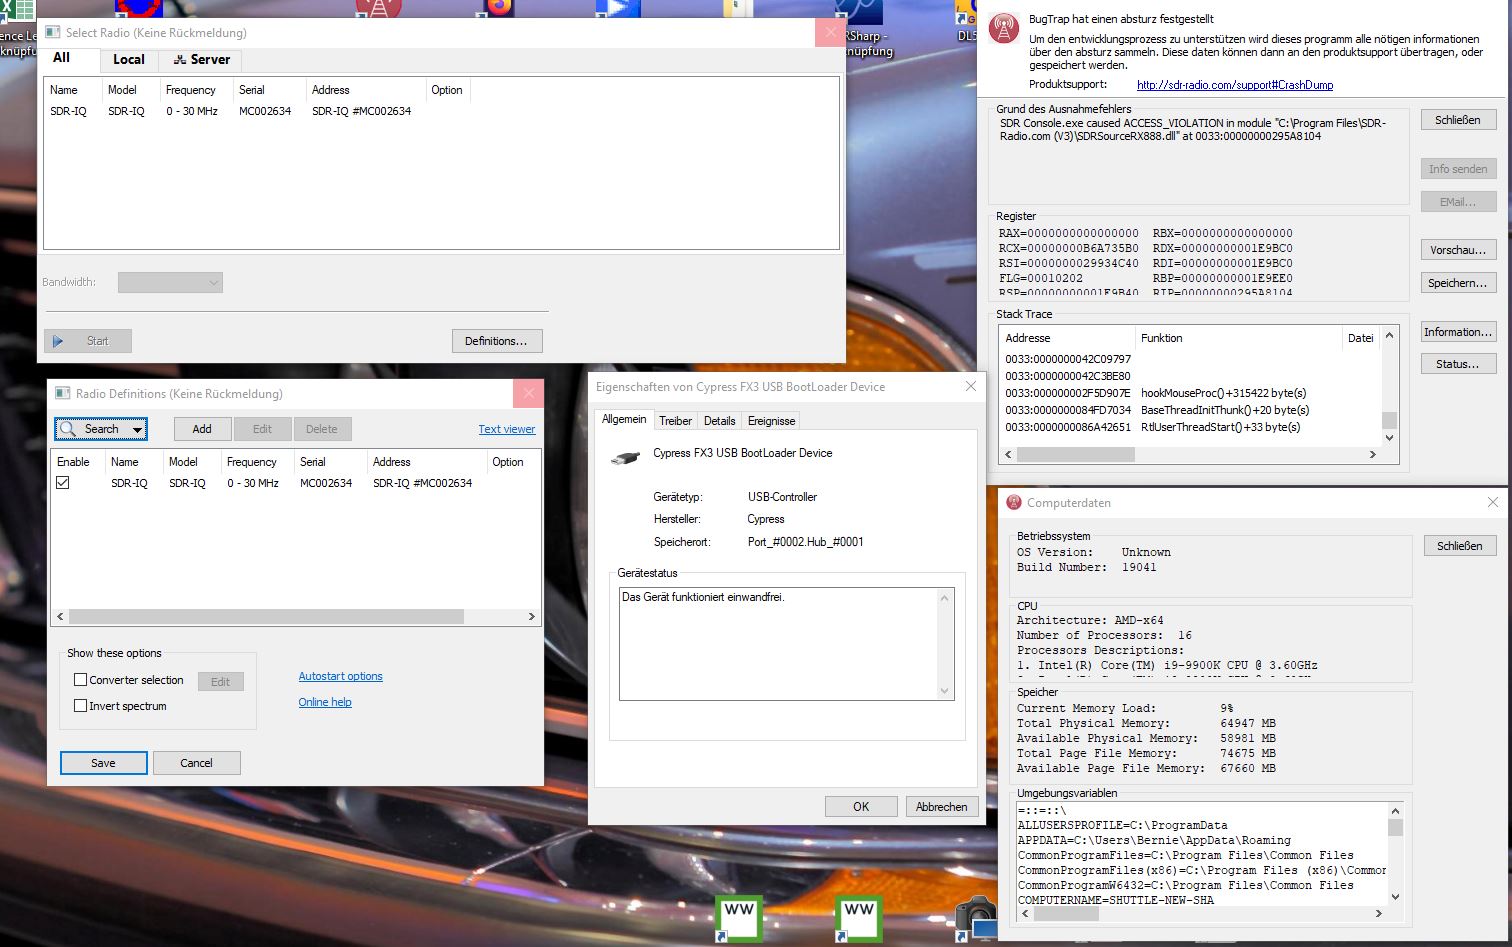This screenshot has width=1512, height=947.
Task: Click the Cypress USB device icon
Action: [x=625, y=457]
